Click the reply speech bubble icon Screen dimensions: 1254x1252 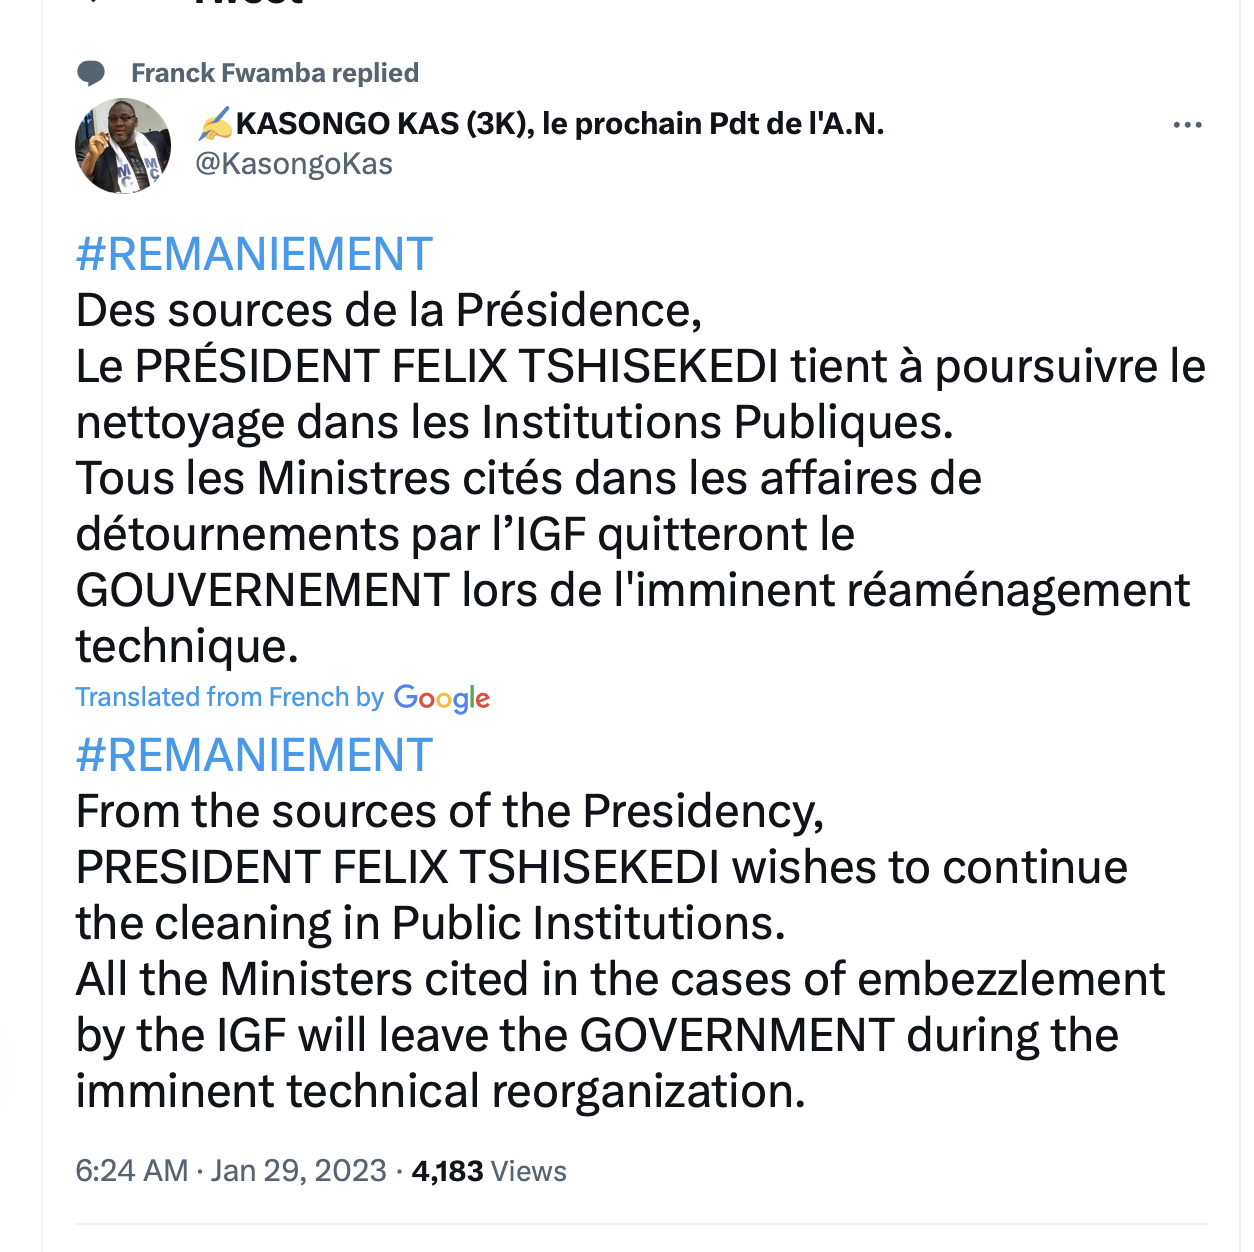91,73
